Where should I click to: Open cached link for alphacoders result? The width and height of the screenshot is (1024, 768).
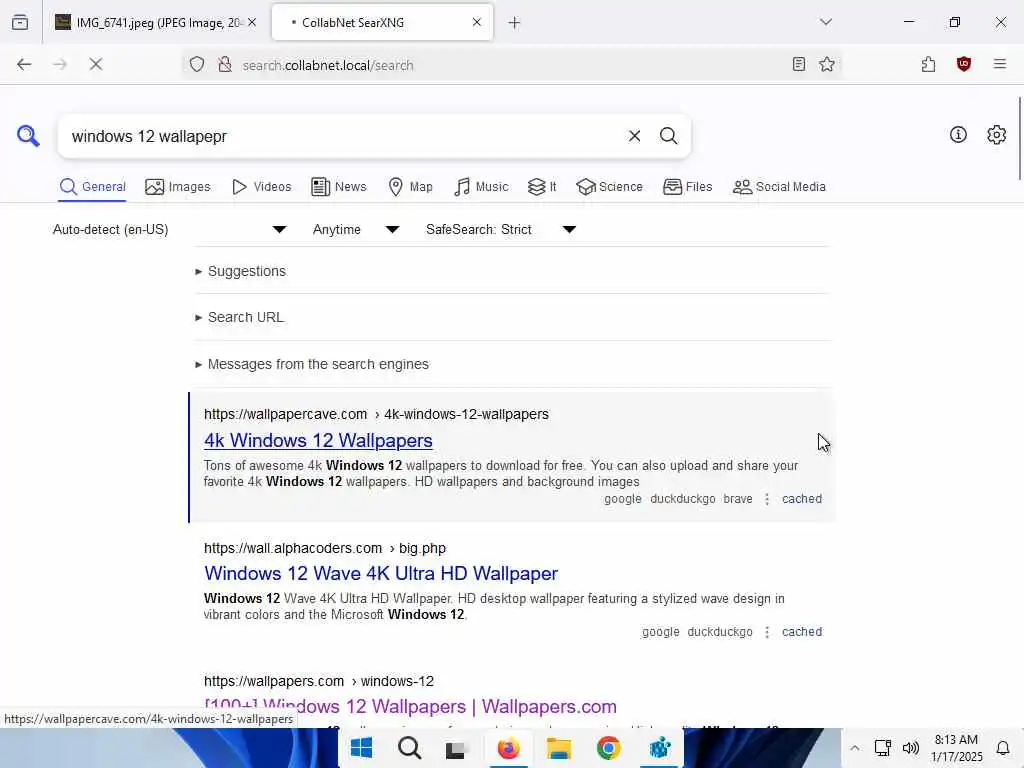click(802, 632)
